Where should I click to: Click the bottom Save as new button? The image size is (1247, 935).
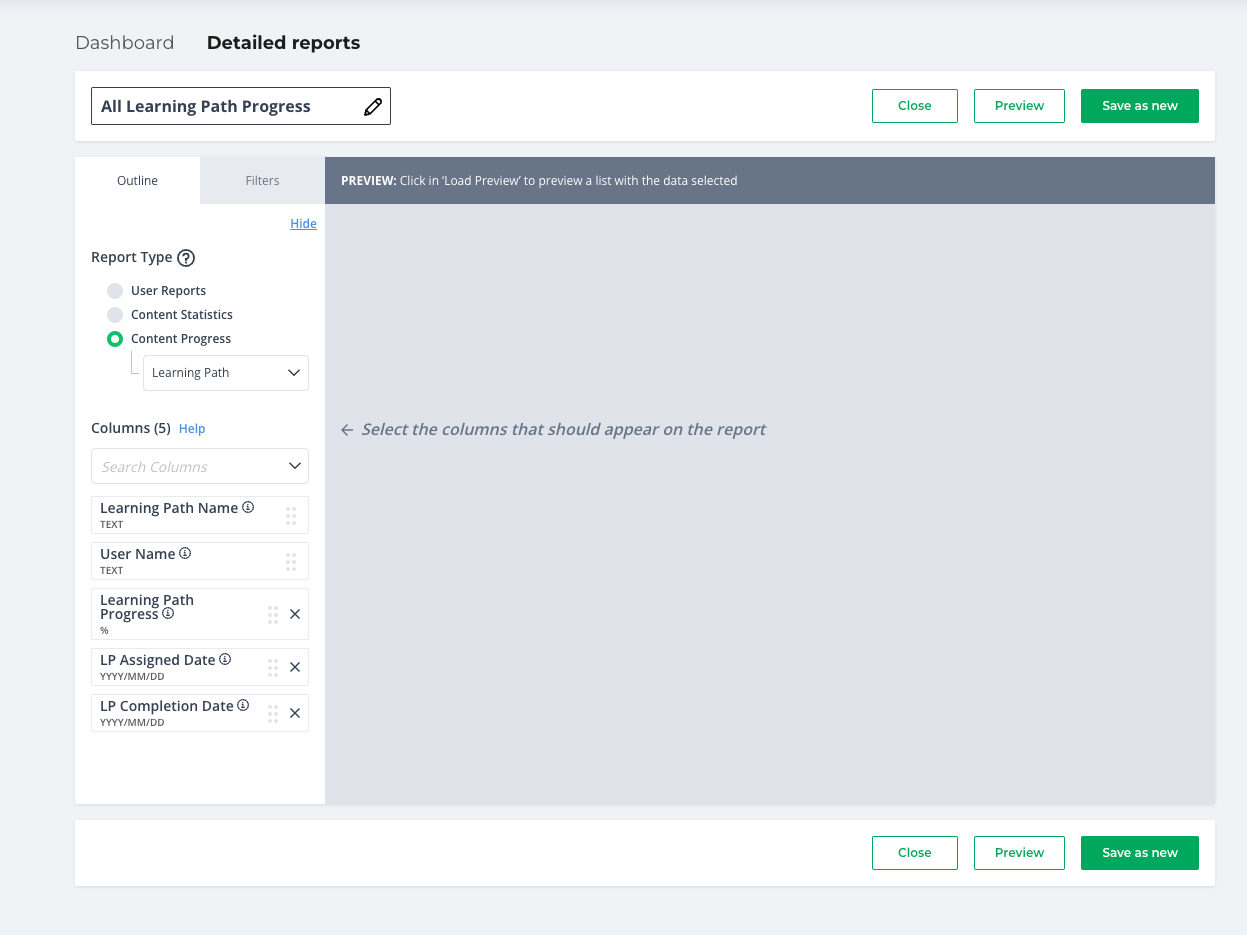tap(1140, 853)
